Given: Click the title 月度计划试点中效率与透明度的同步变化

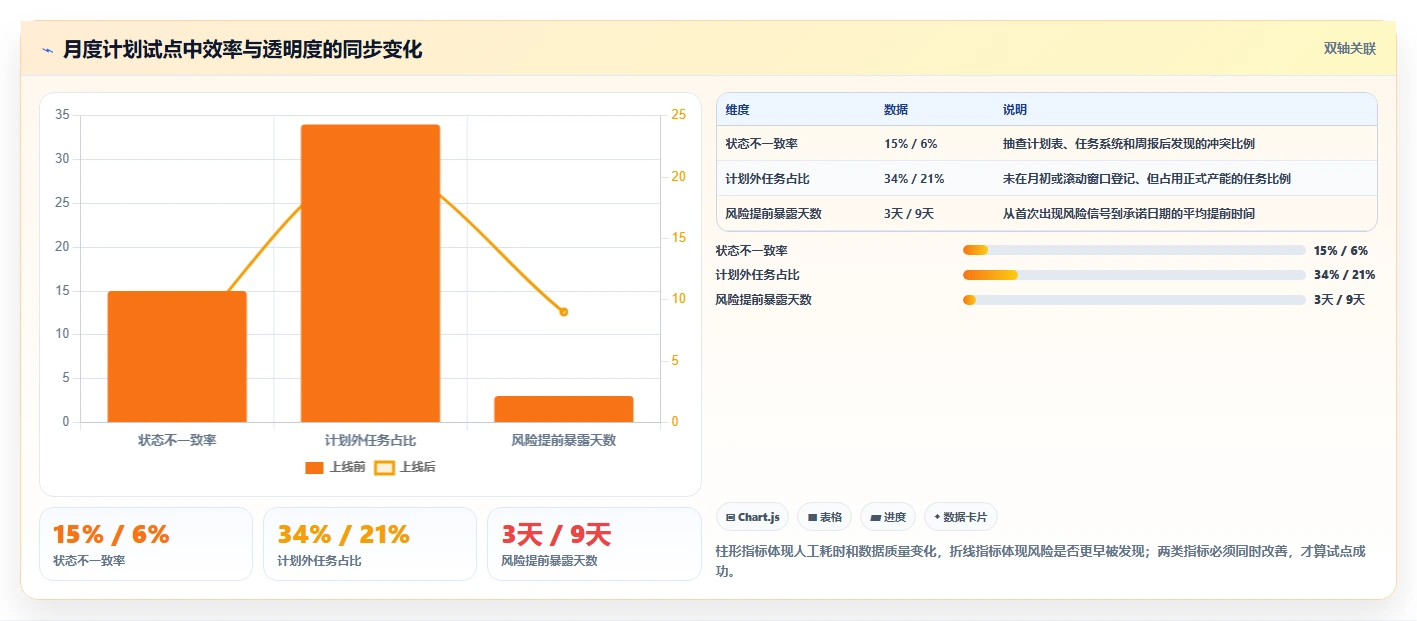Looking at the screenshot, I should tap(243, 49).
